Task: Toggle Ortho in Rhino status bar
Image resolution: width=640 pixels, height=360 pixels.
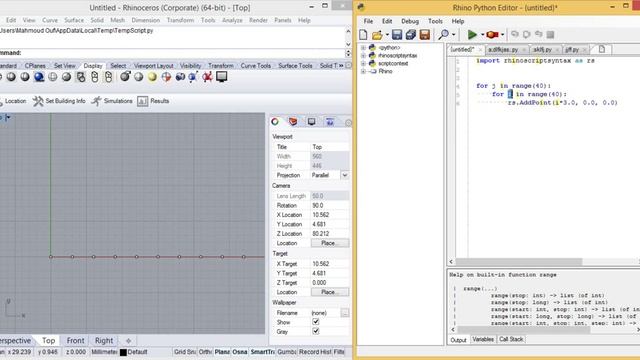Action: pyautogui.click(x=205, y=352)
